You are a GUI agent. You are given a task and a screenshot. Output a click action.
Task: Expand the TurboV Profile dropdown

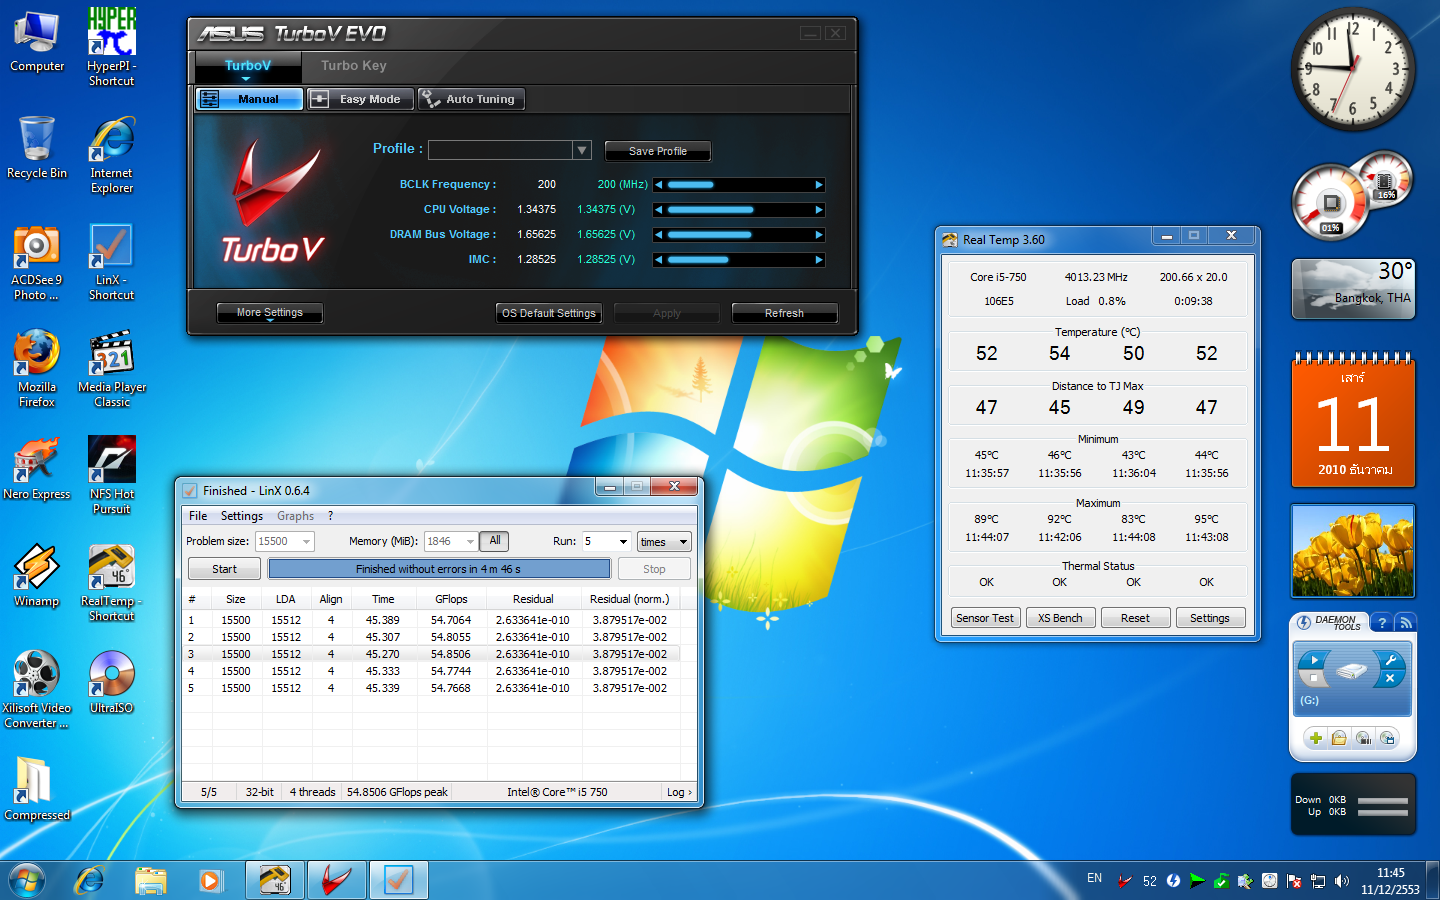pos(582,150)
